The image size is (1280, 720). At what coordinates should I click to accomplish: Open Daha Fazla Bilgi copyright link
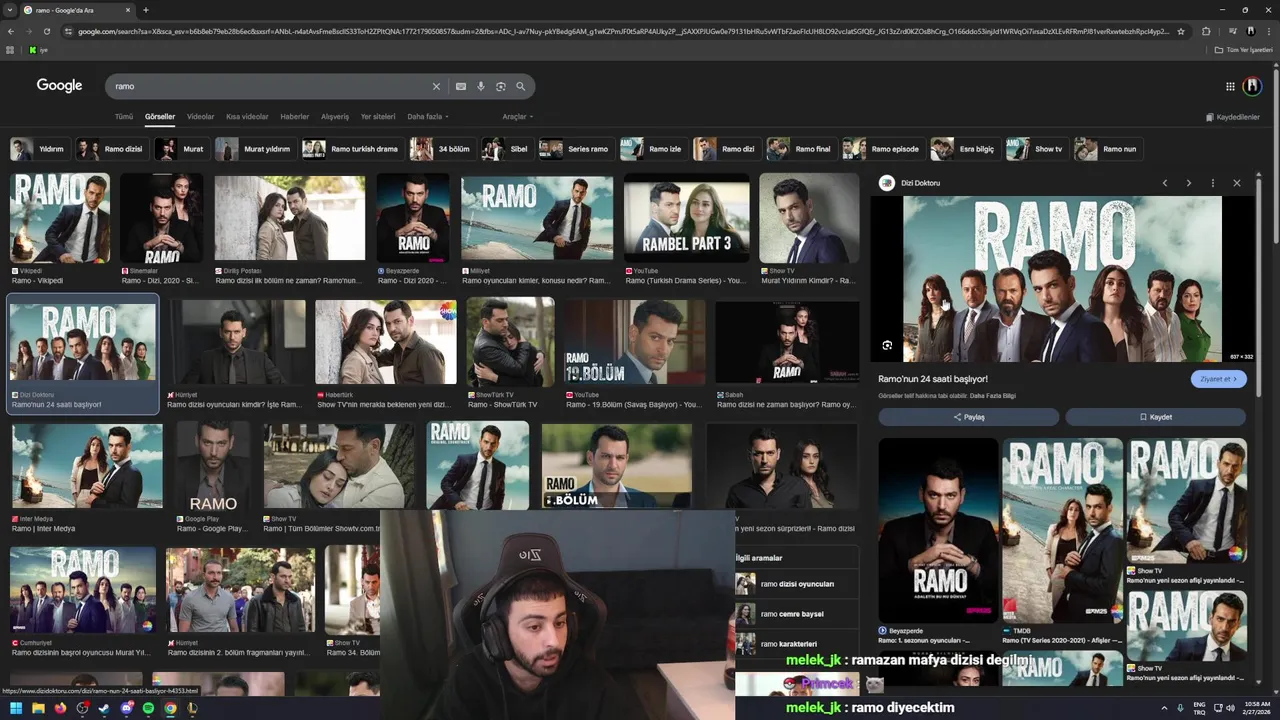click(x=993, y=396)
